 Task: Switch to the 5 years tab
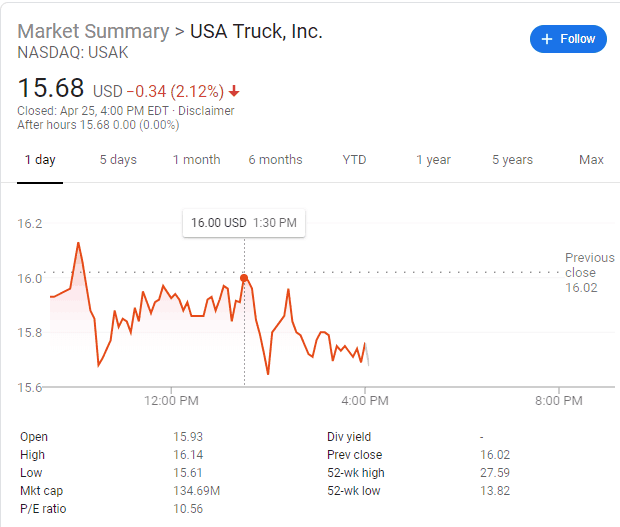pyautogui.click(x=512, y=160)
